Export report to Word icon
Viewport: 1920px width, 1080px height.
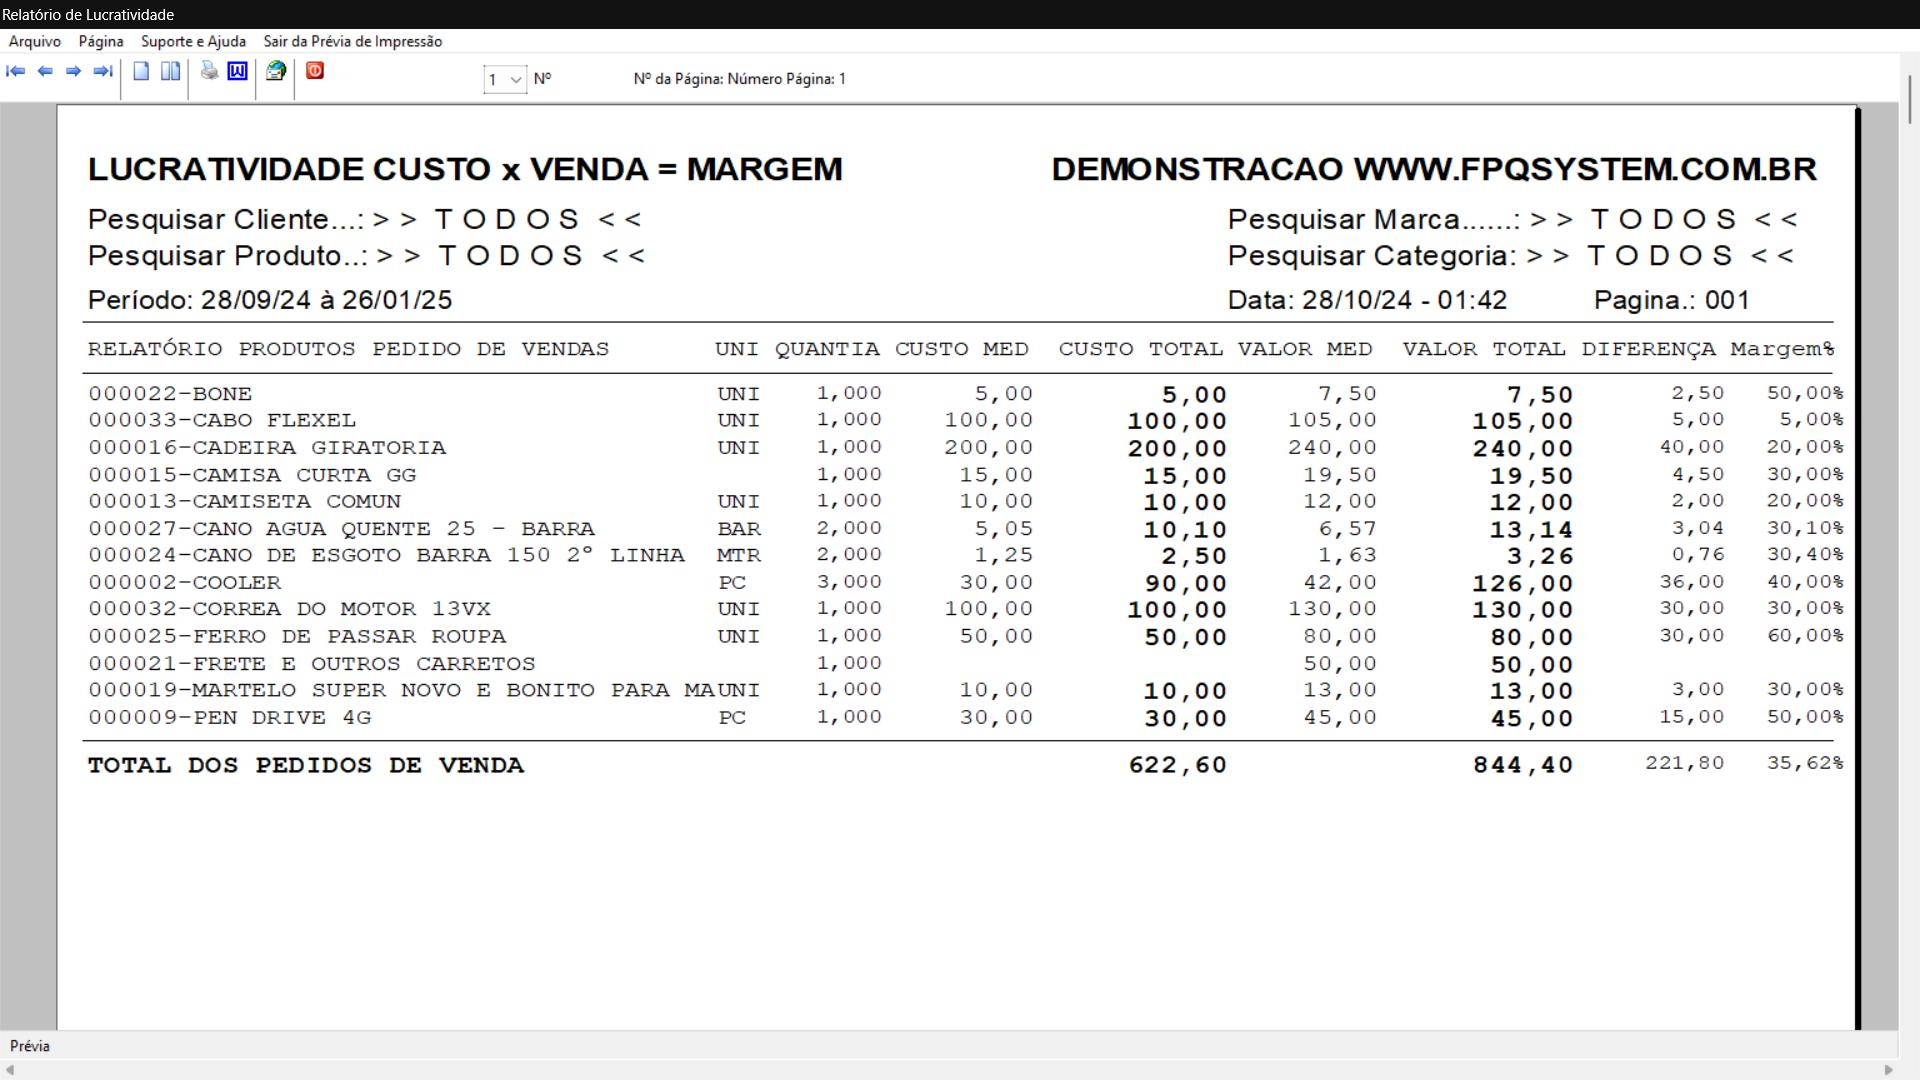coord(237,71)
